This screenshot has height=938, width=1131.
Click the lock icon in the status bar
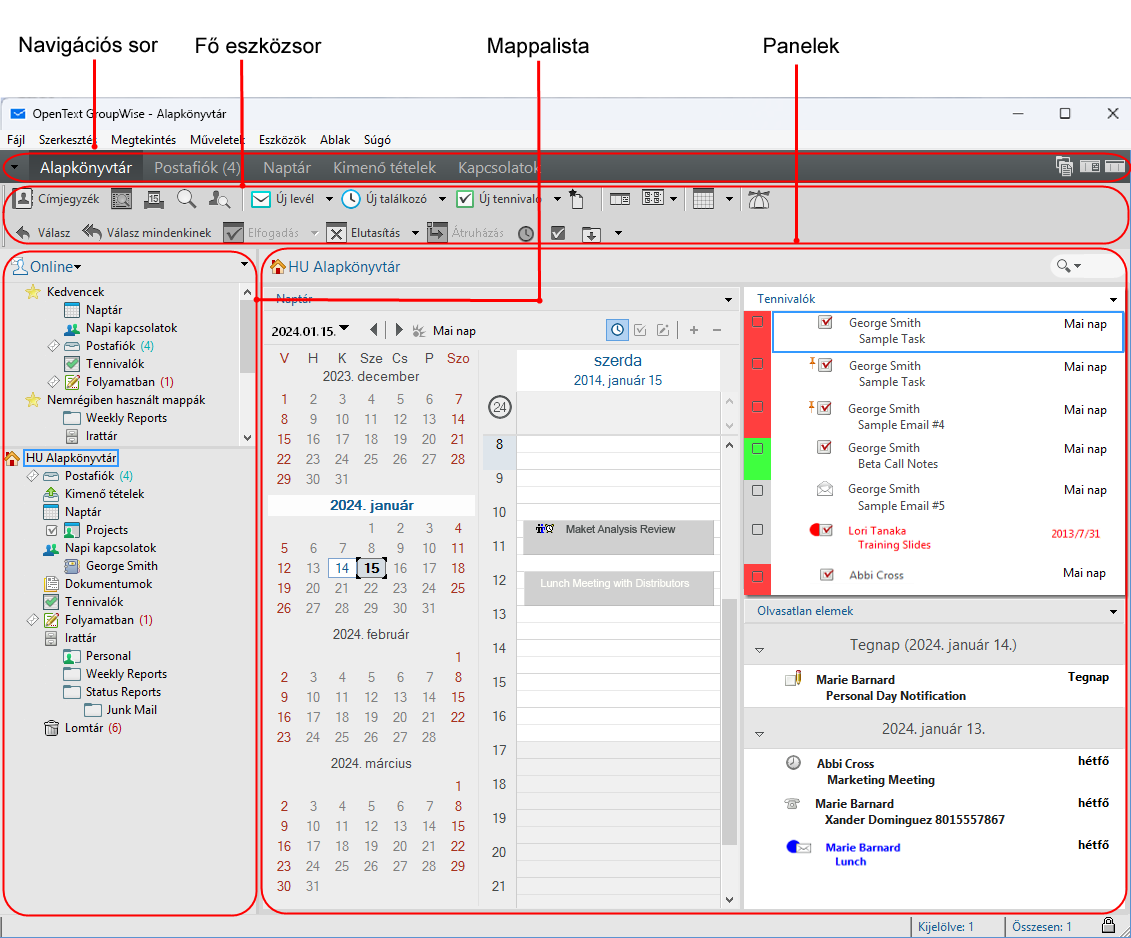(x=1109, y=925)
